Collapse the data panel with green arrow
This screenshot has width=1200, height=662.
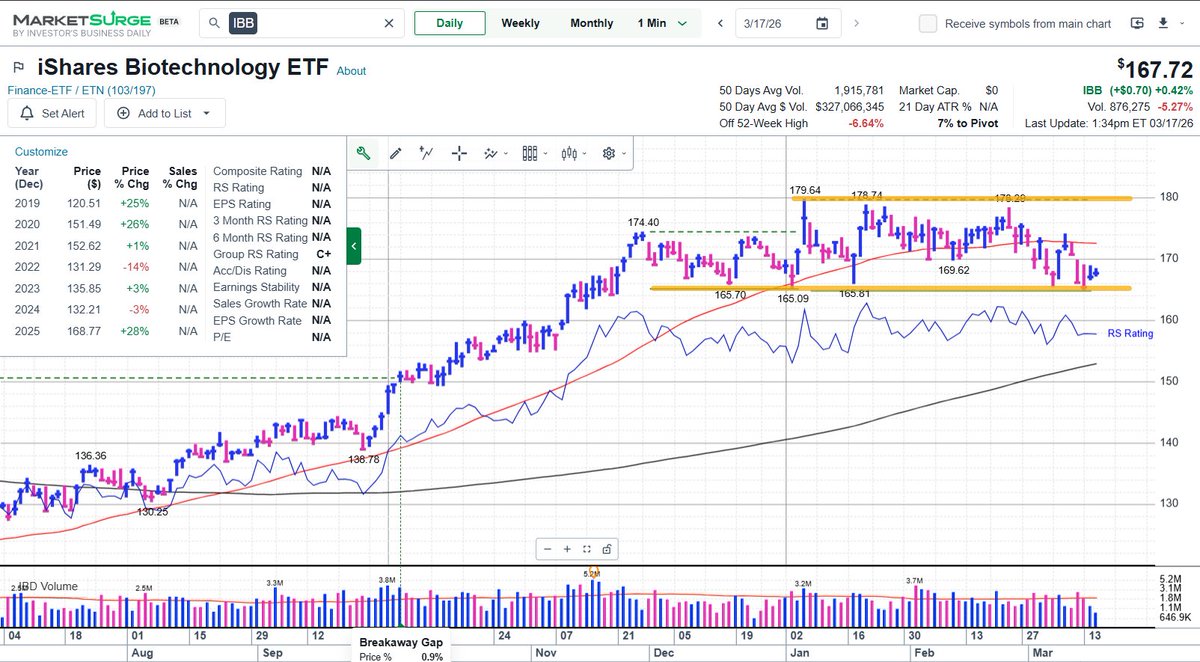tap(354, 246)
